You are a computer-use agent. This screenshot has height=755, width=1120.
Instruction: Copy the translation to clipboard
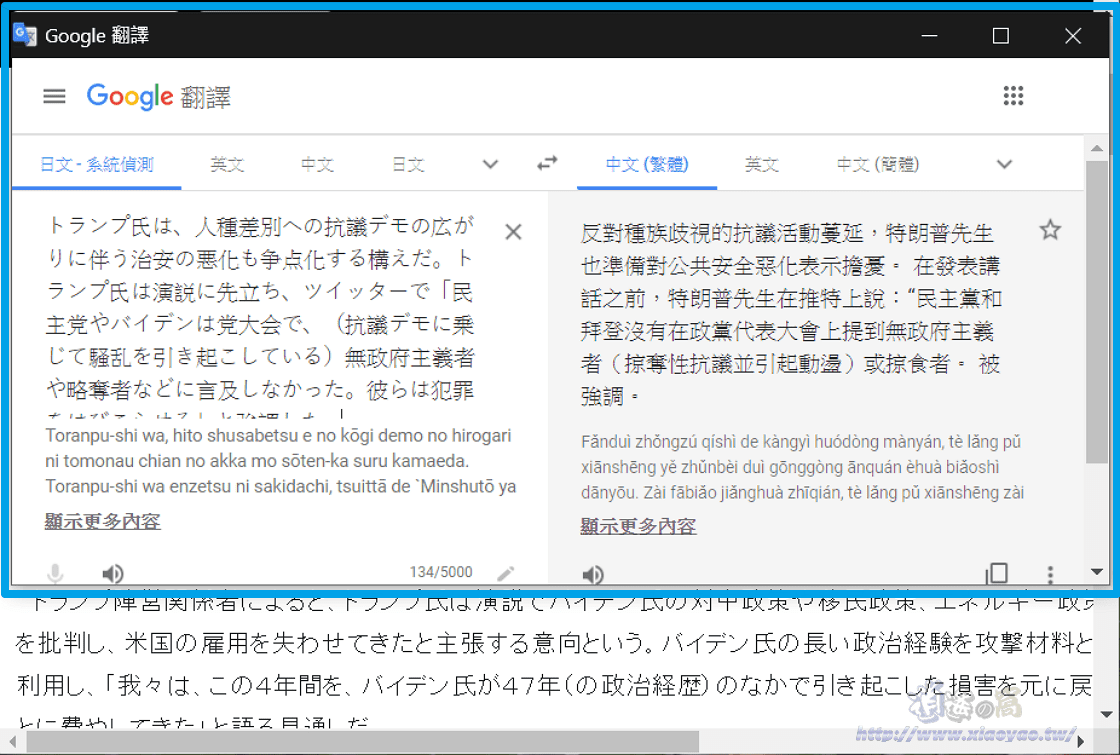coord(996,574)
